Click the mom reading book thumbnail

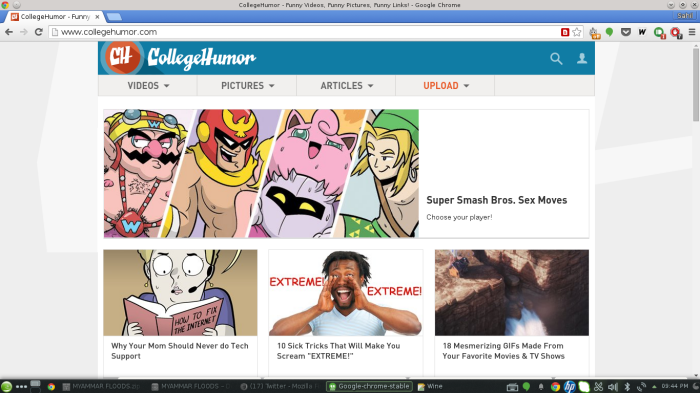[180, 293]
